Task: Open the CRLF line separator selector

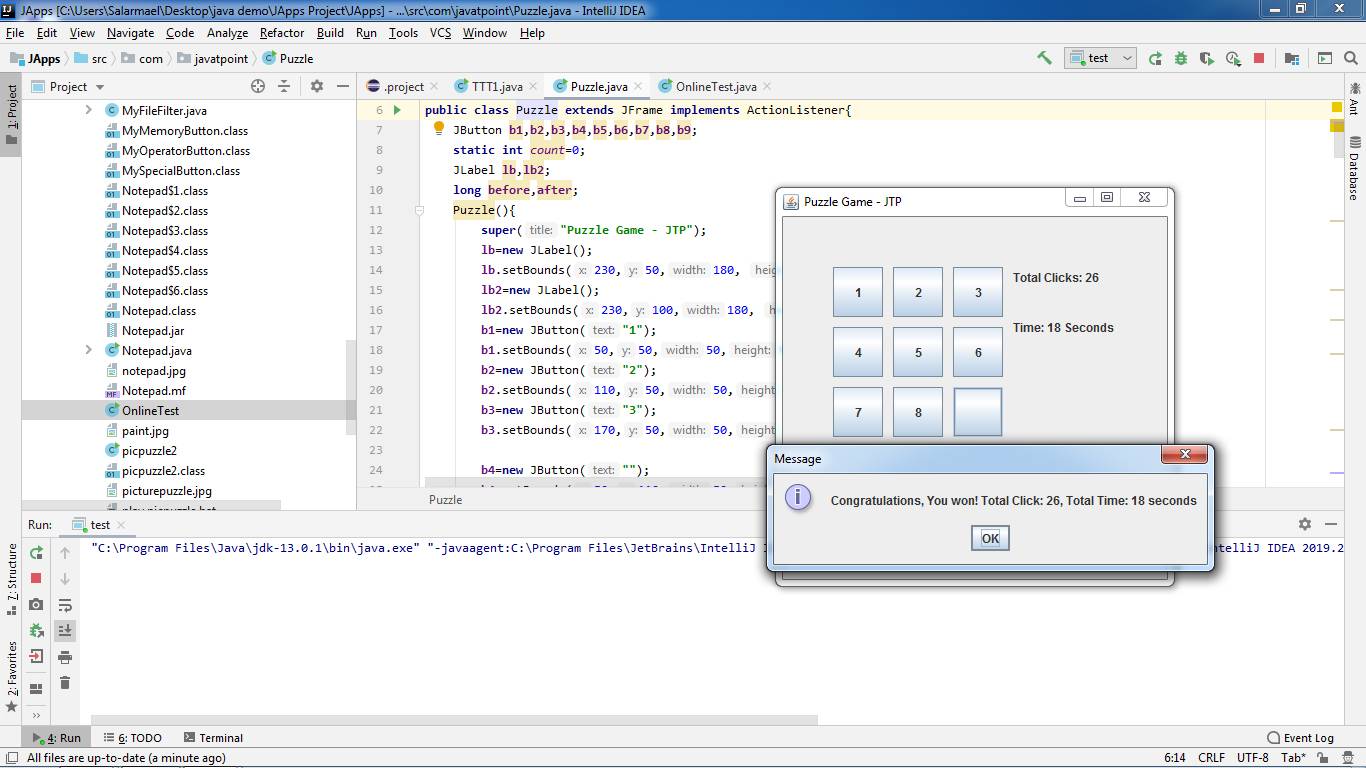Action: (x=1211, y=758)
